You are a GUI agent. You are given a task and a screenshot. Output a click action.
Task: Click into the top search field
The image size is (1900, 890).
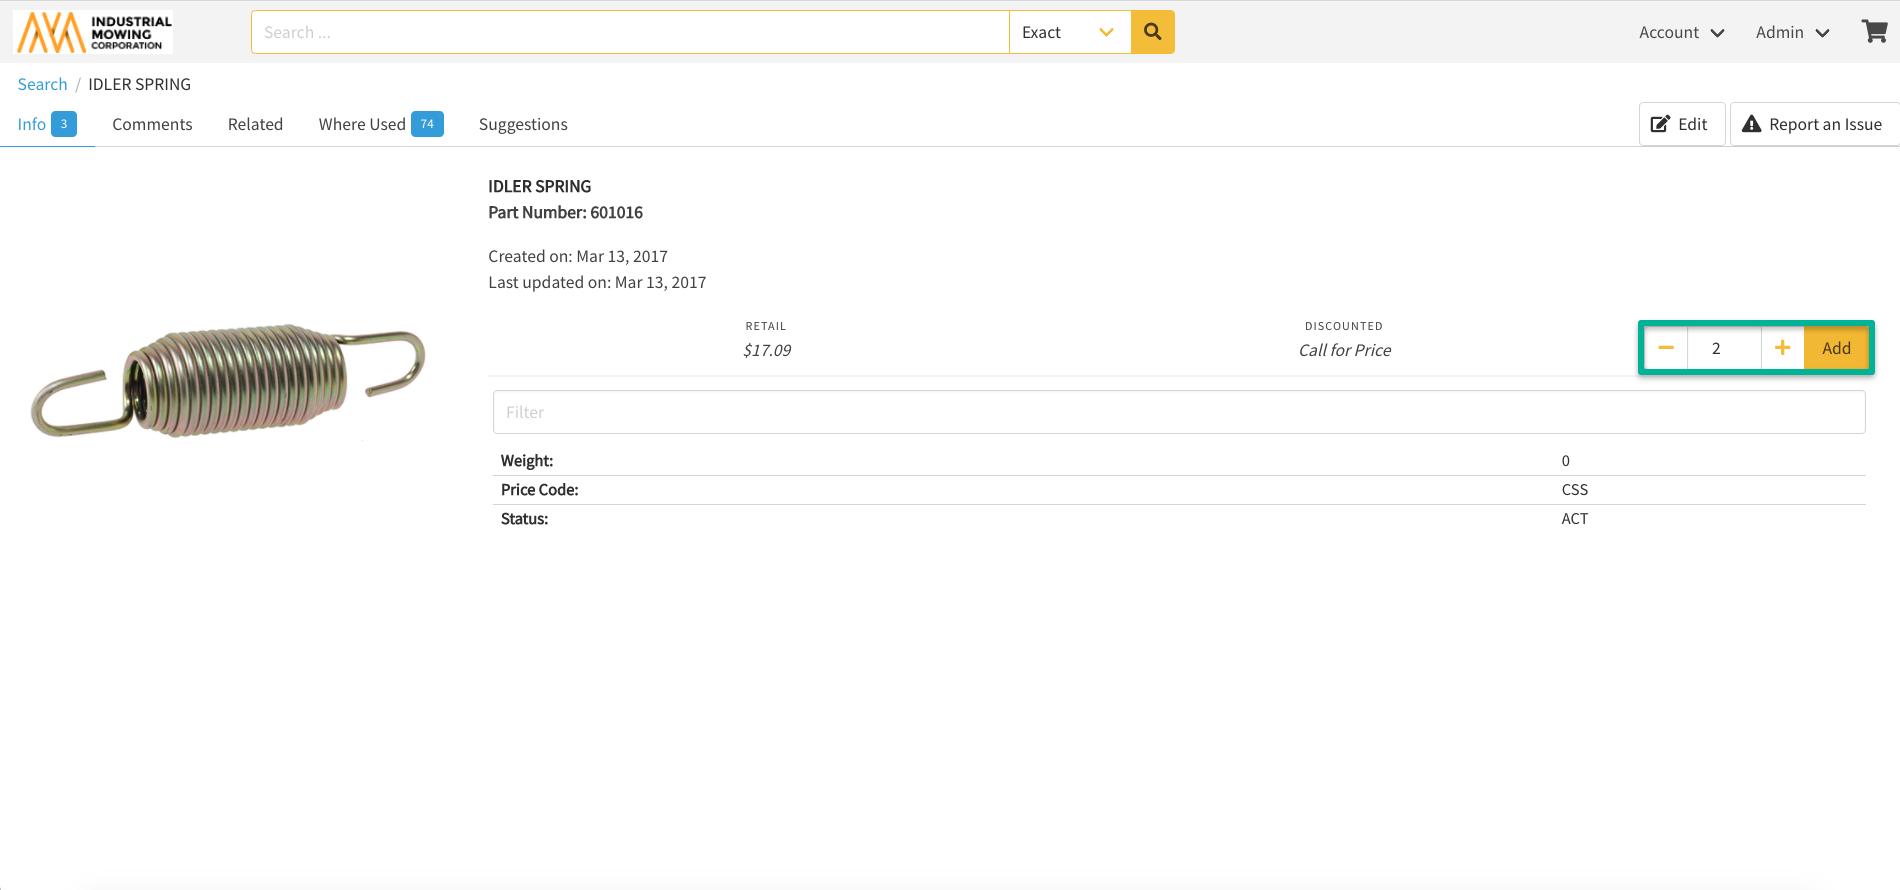click(630, 32)
